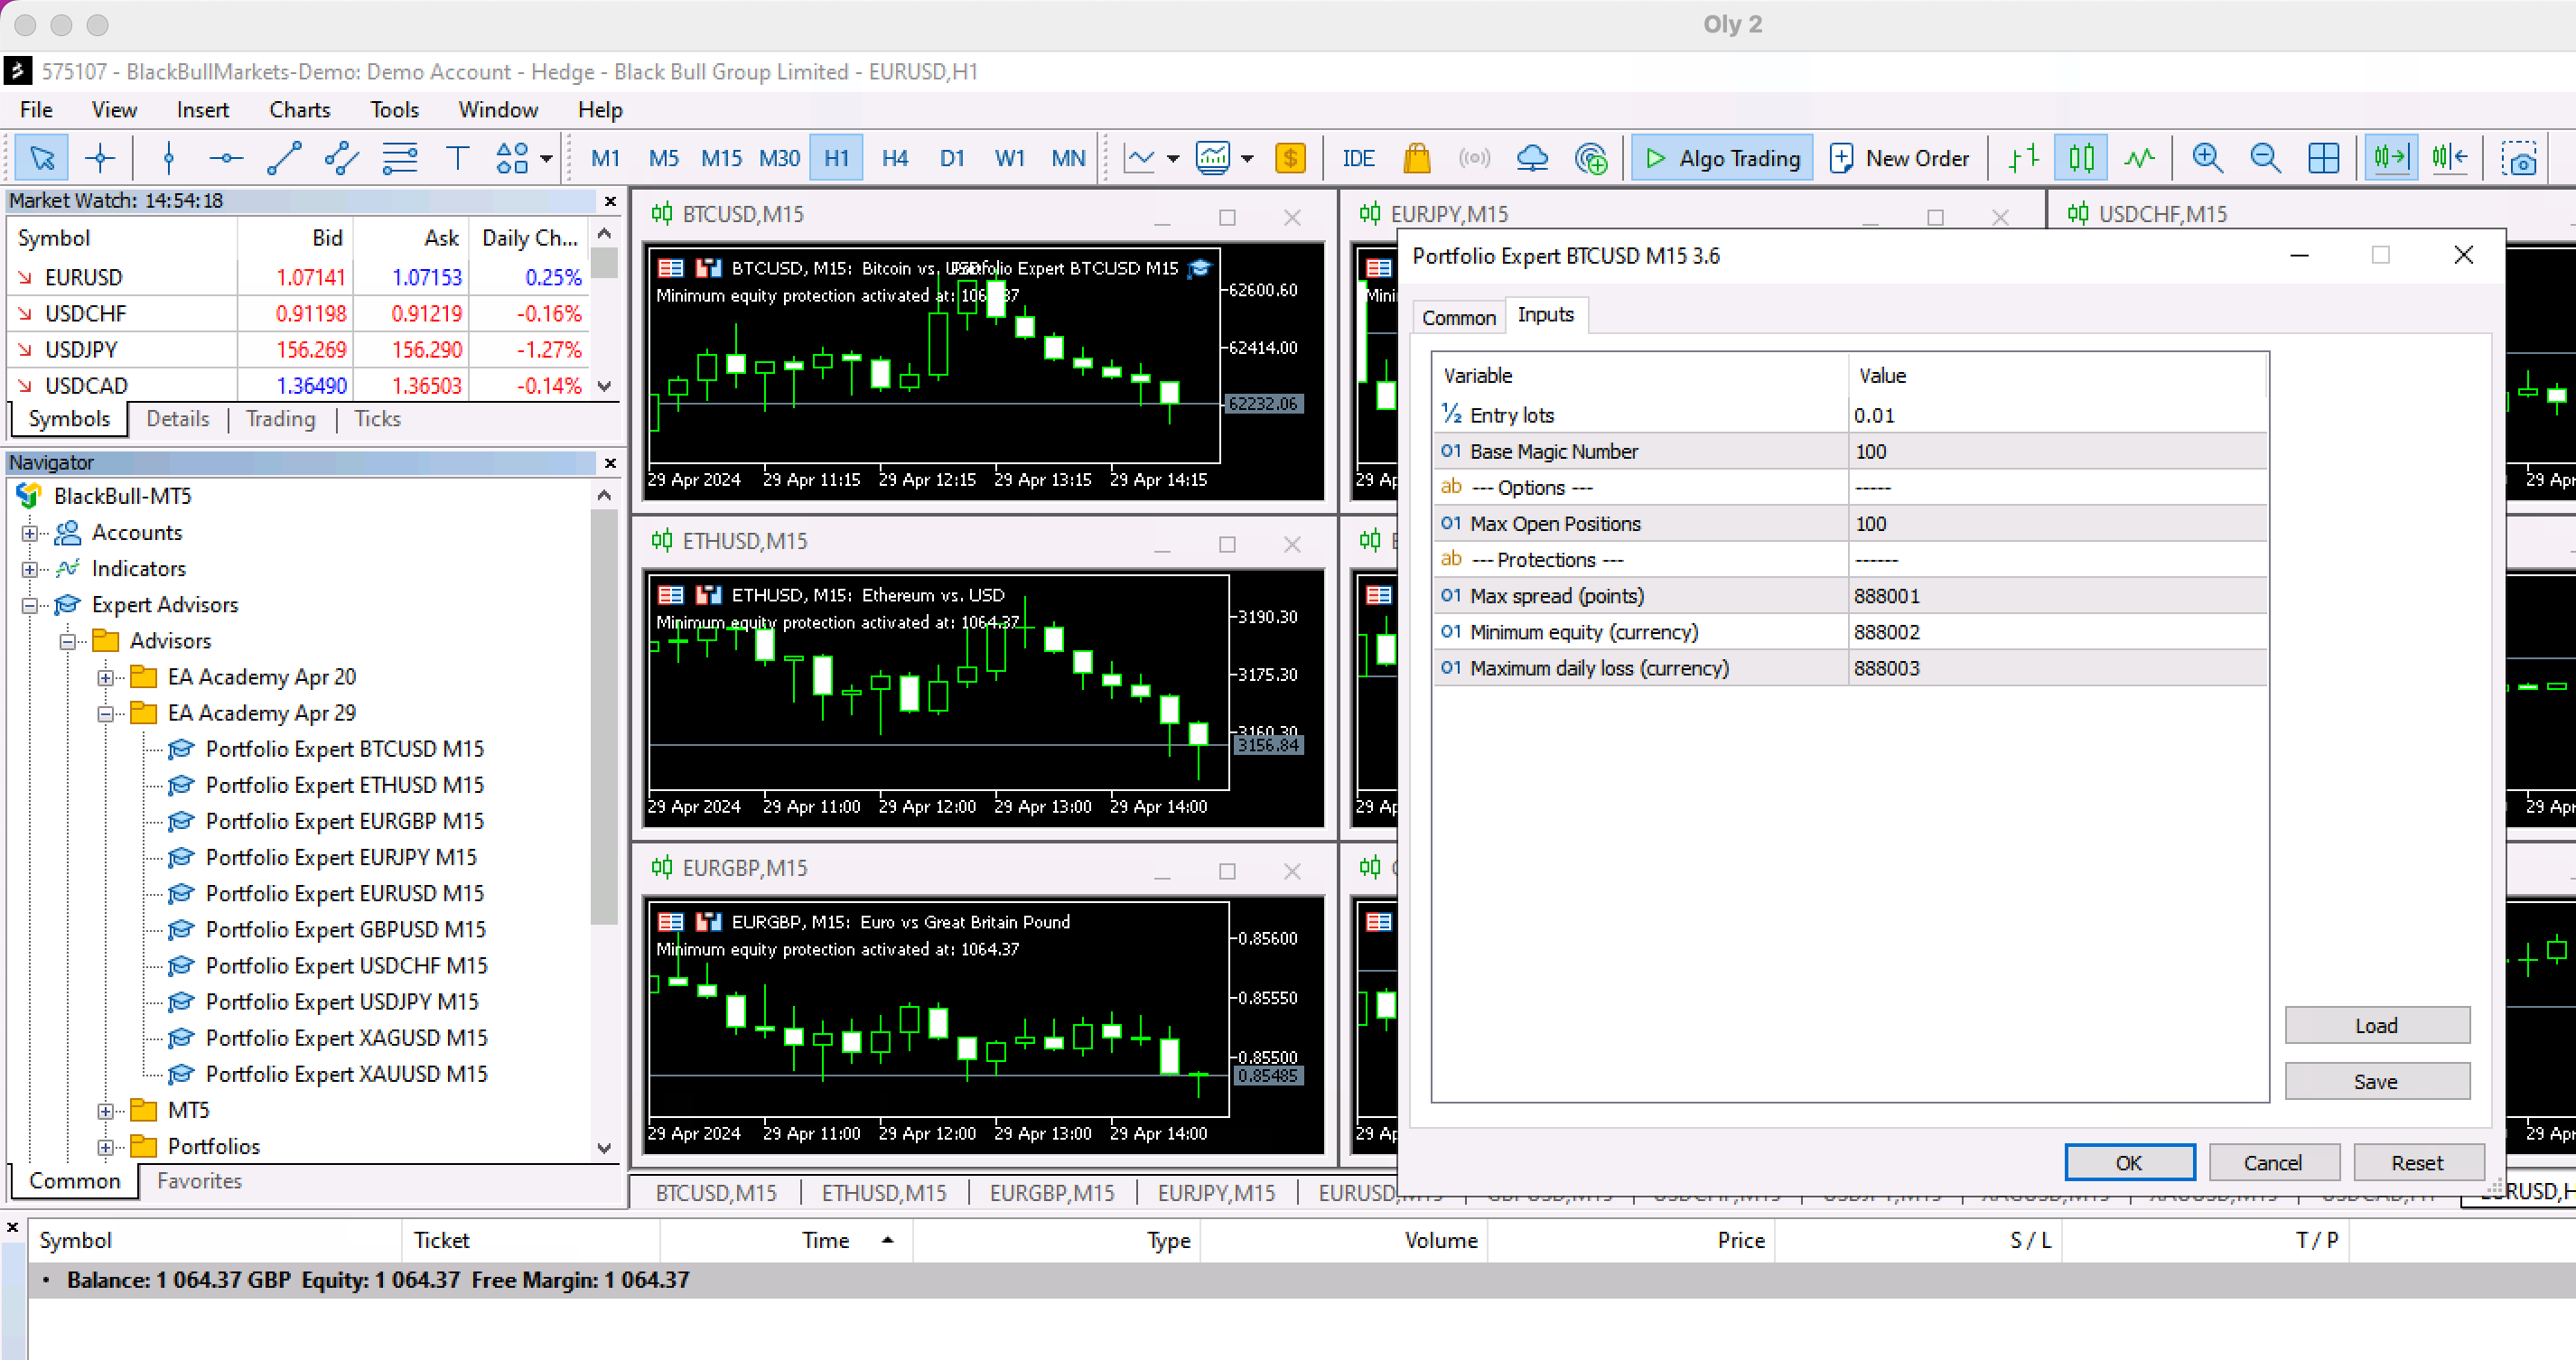Zoom out of the chart
Viewport: 2576px width, 1360px height.
pyautogui.click(x=2265, y=158)
